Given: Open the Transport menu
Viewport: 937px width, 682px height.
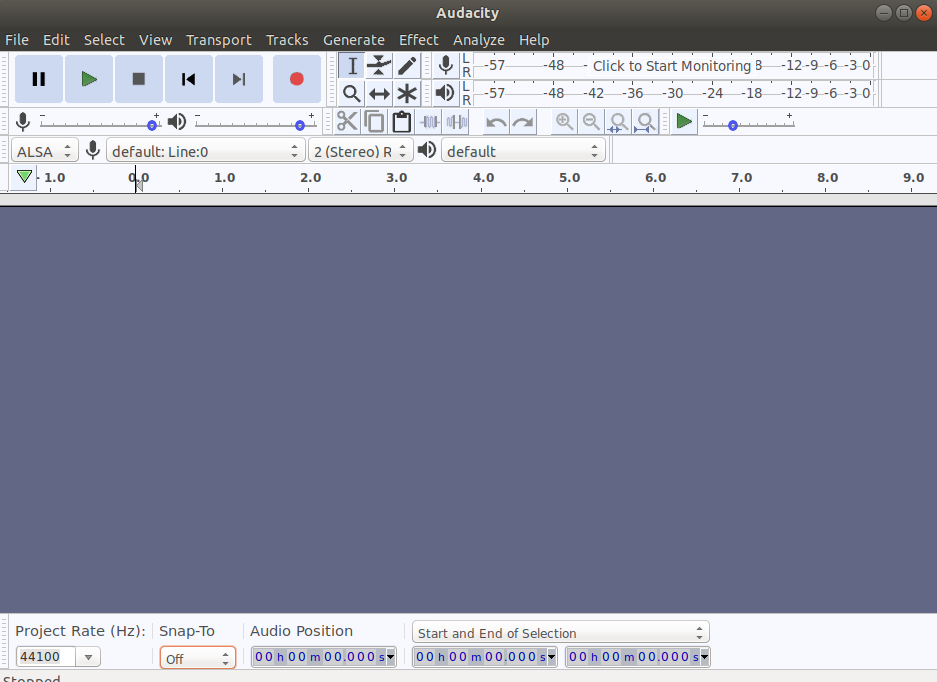Looking at the screenshot, I should tap(219, 40).
